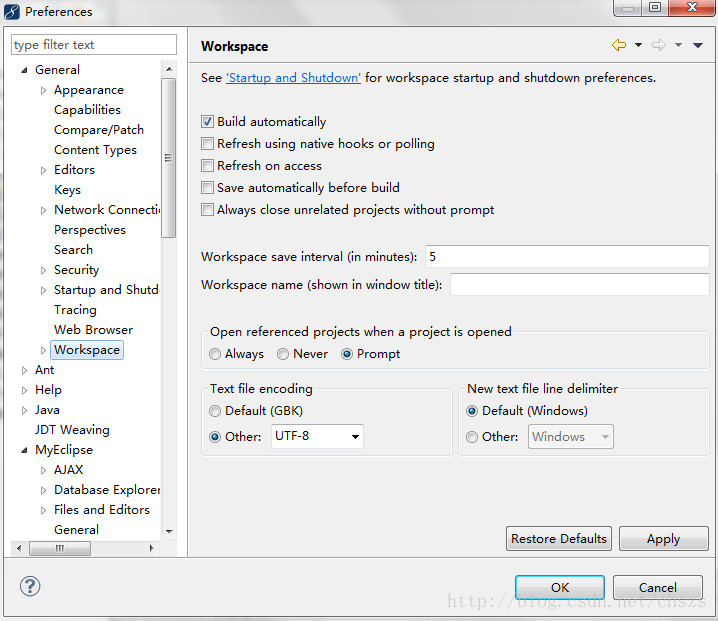Viewport: 718px width, 621px height.
Task: Check Always close unrelated projects without prompt
Action: pos(207,210)
